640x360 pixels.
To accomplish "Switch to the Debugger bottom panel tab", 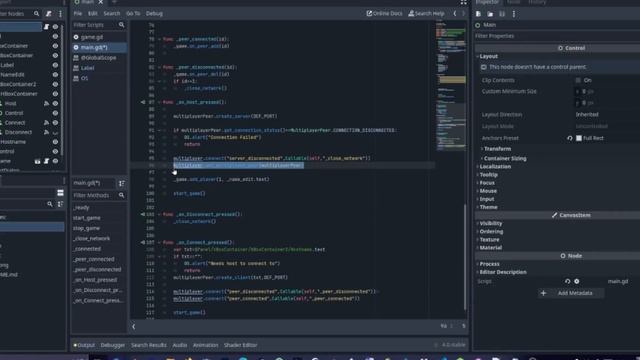I will tap(113, 345).
